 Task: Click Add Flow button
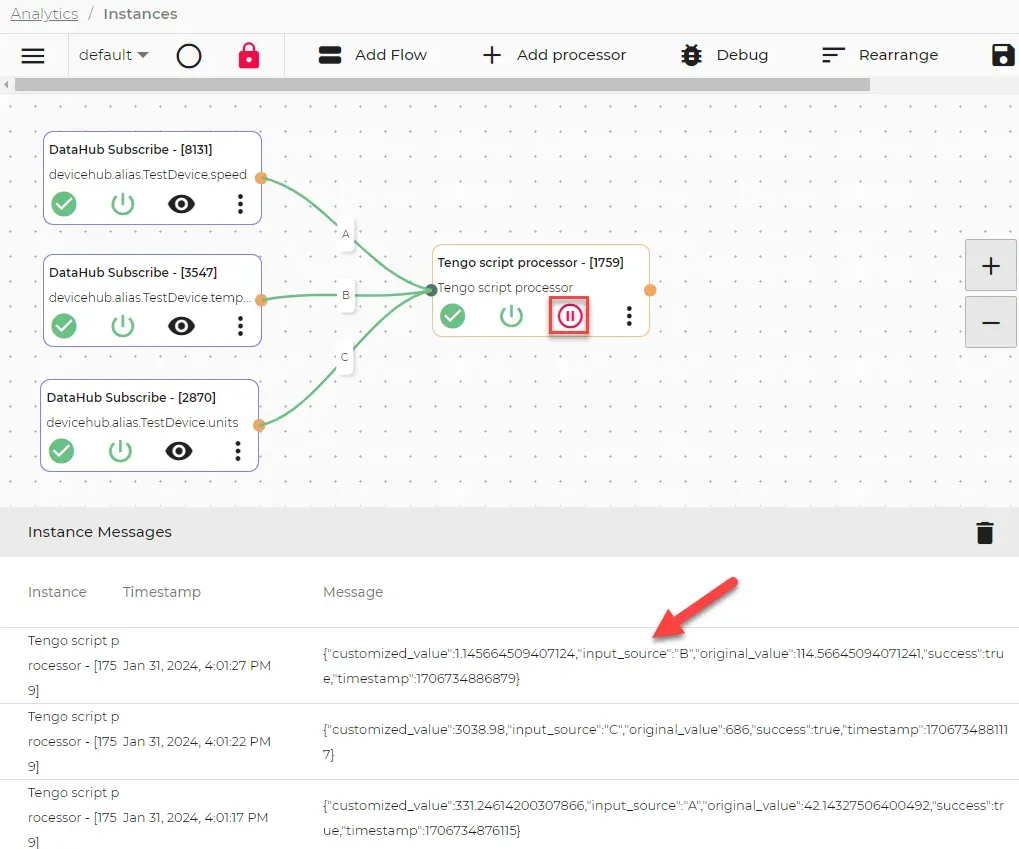372,55
